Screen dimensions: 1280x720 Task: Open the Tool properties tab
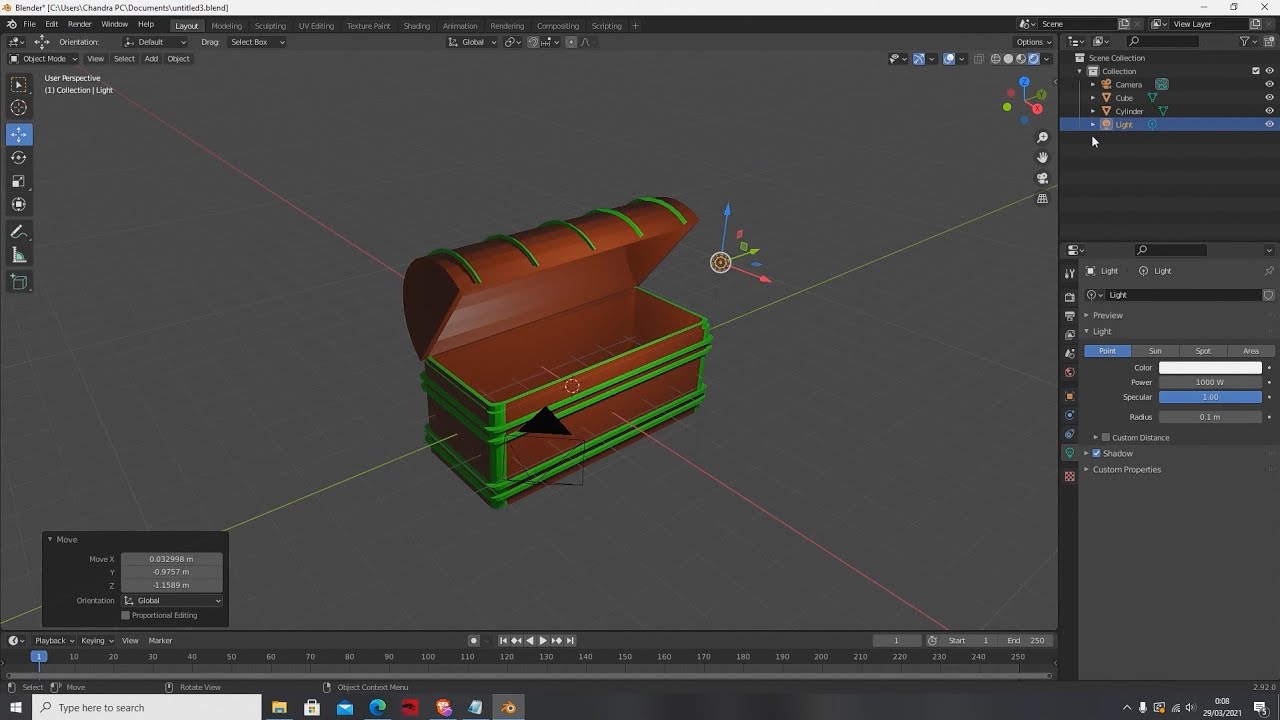point(1069,273)
